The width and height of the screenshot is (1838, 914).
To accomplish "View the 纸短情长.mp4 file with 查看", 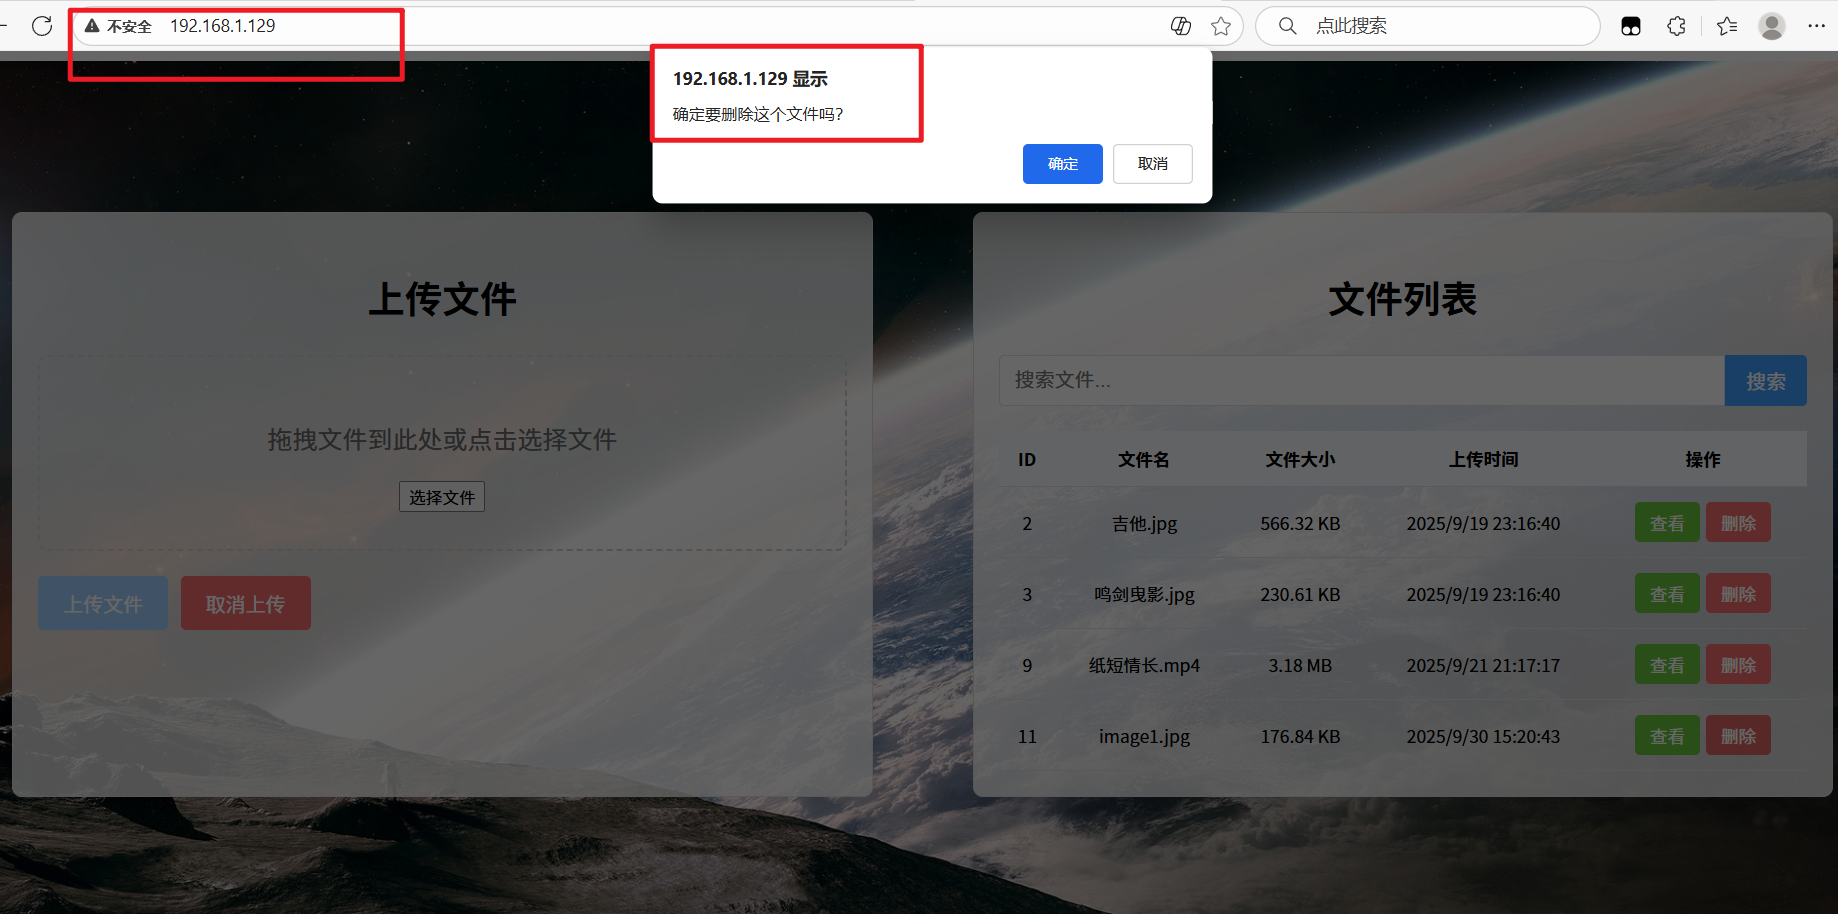I will (x=1667, y=665).
